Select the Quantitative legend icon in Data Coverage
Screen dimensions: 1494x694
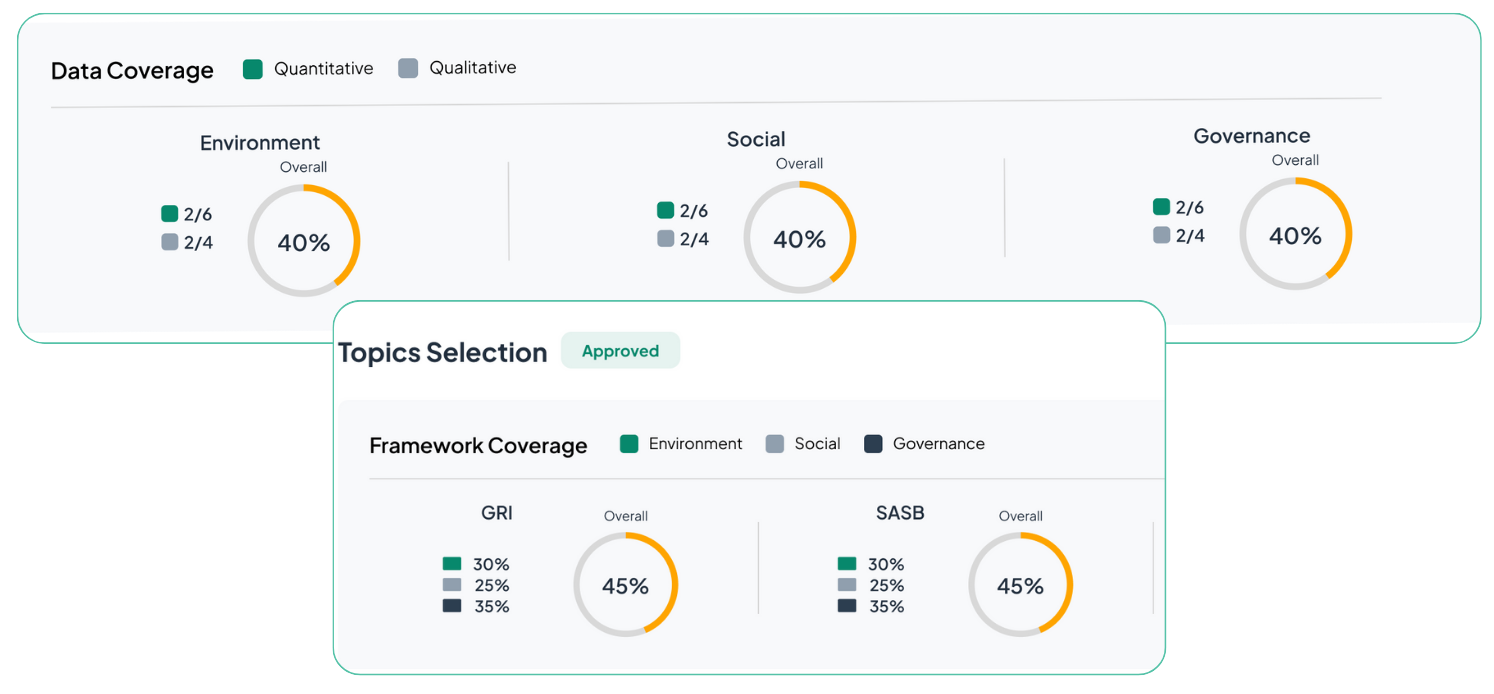pyautogui.click(x=253, y=68)
